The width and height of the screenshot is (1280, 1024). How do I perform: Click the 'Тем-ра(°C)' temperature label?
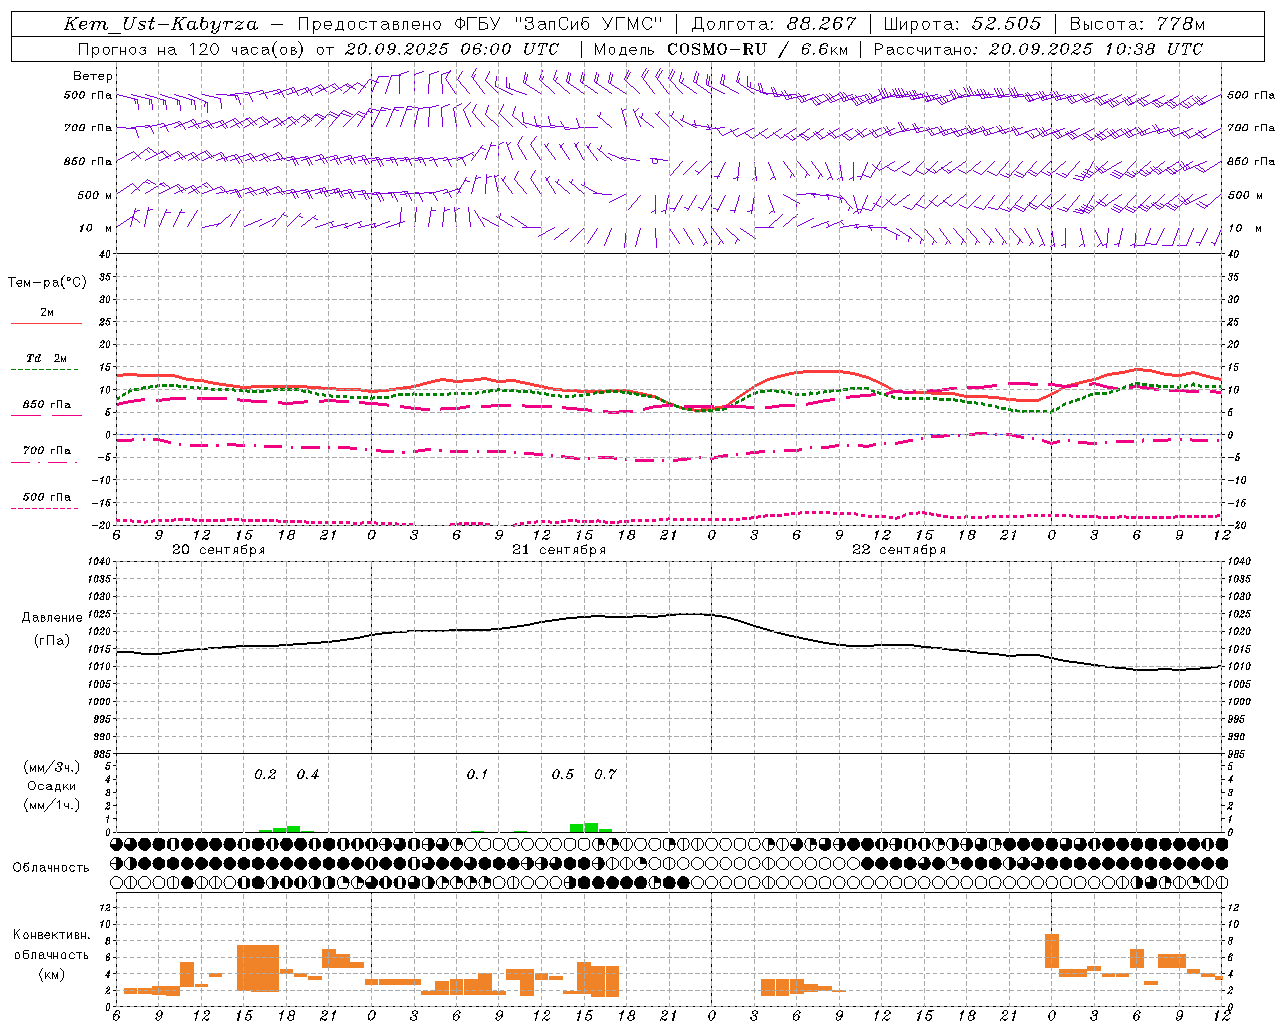(47, 283)
